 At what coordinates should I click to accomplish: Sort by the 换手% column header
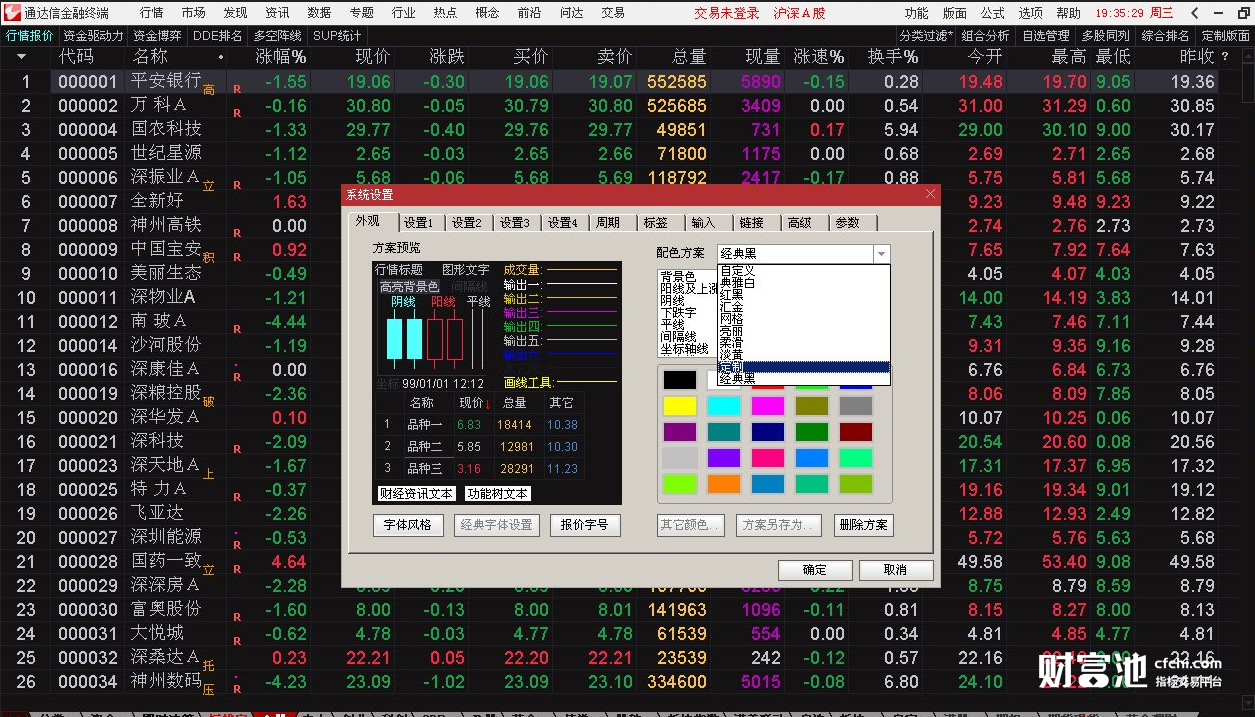893,57
